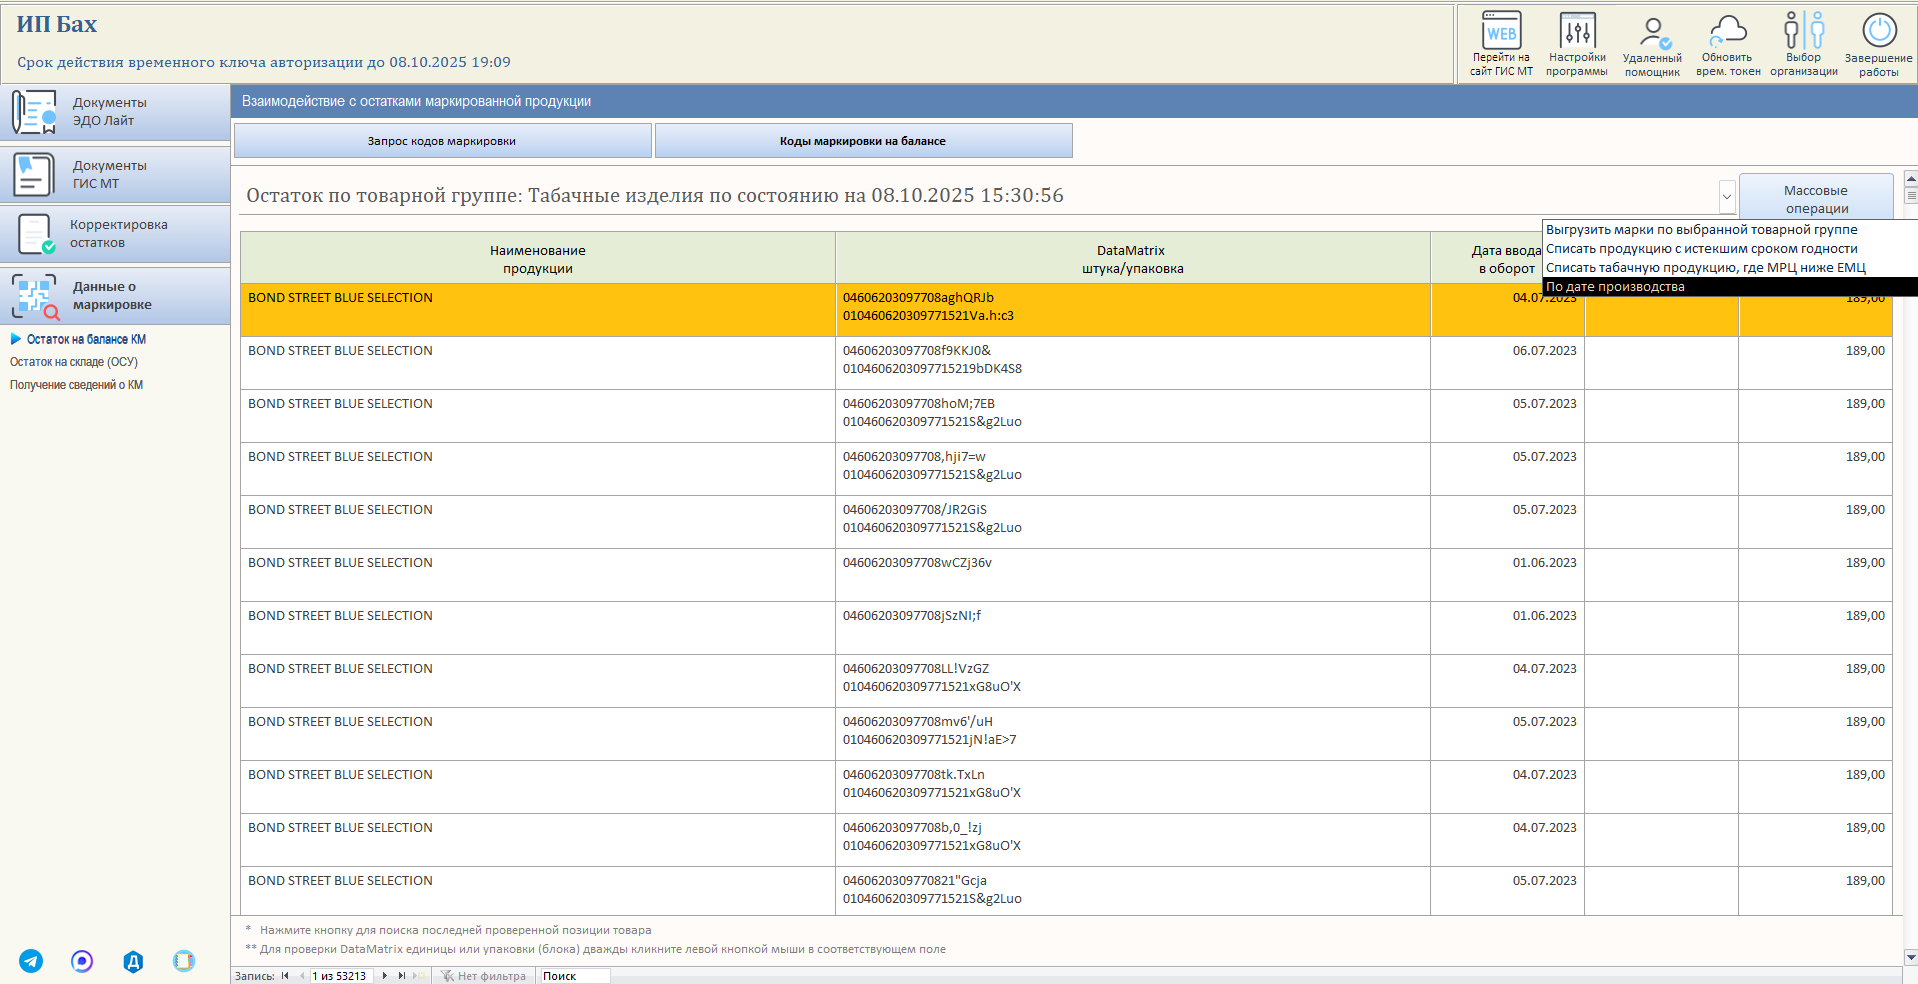The width and height of the screenshot is (1918, 984).
Task: Select DataMatrix cell 04606203097708LL!VzGZ
Action: (x=1133, y=681)
